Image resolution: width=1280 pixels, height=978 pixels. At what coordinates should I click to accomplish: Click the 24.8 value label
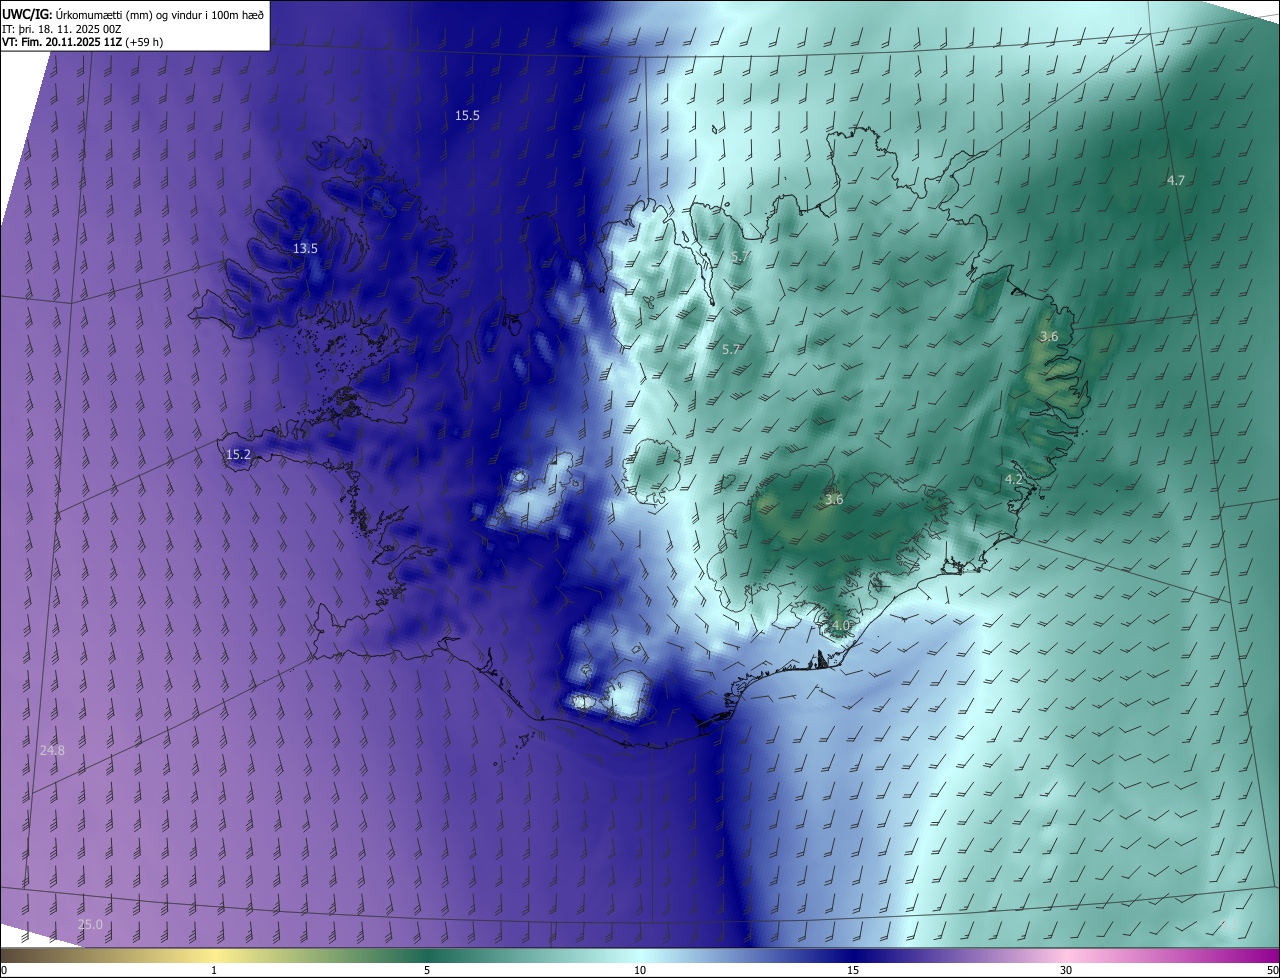point(52,750)
